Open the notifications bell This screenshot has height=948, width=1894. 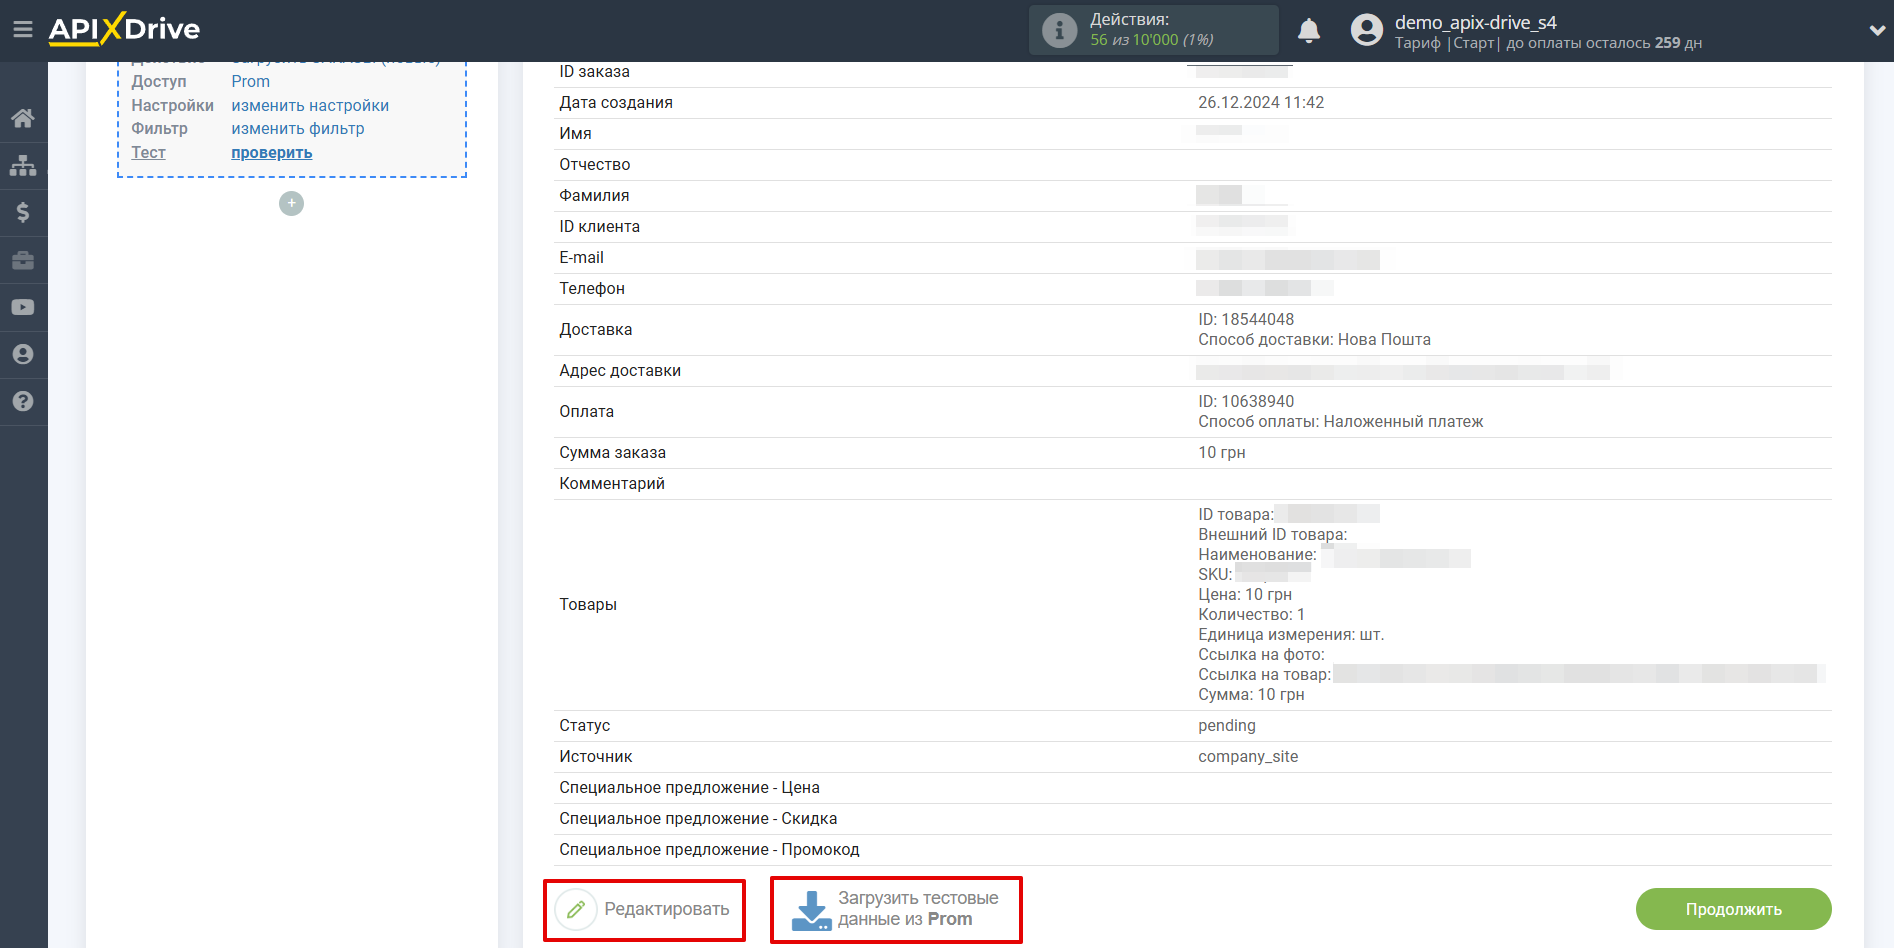[1308, 30]
